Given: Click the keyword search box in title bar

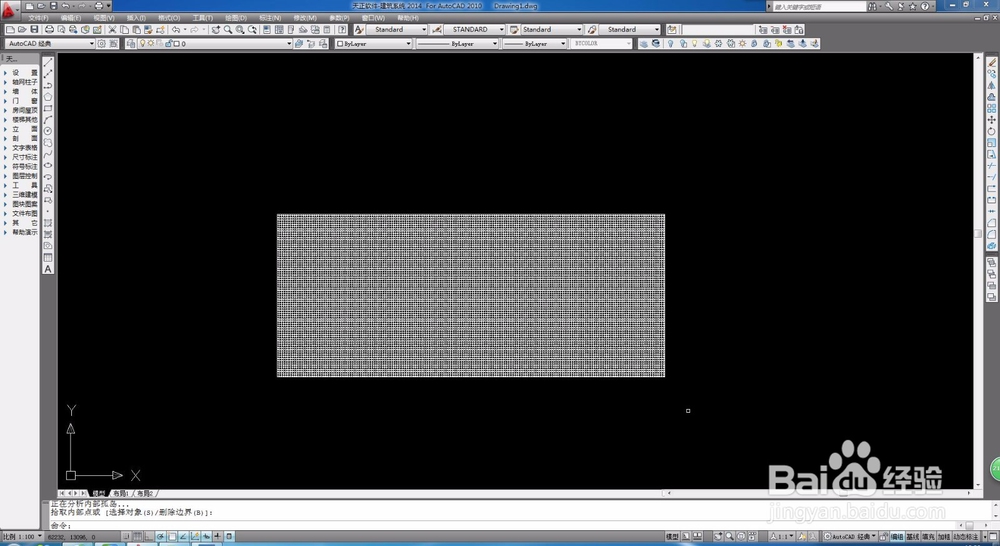Looking at the screenshot, I should 819,6.
